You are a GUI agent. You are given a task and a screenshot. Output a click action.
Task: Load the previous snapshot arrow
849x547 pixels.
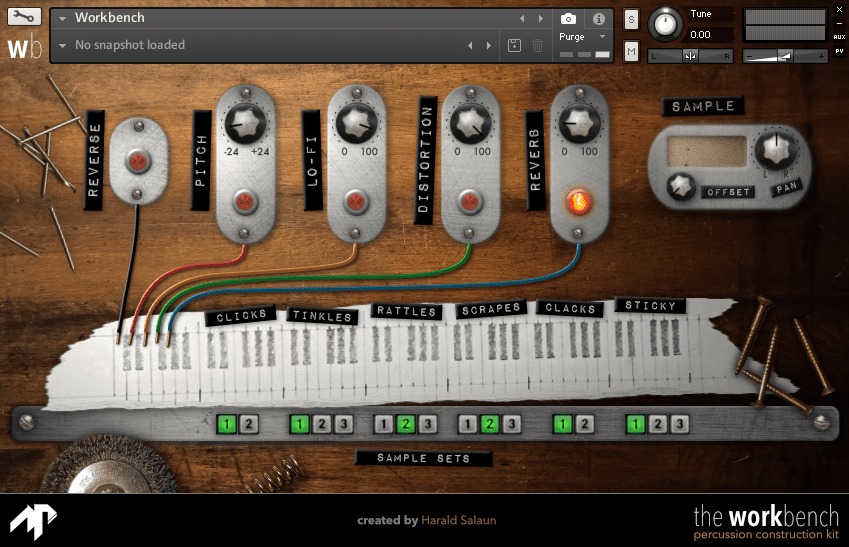pos(470,45)
